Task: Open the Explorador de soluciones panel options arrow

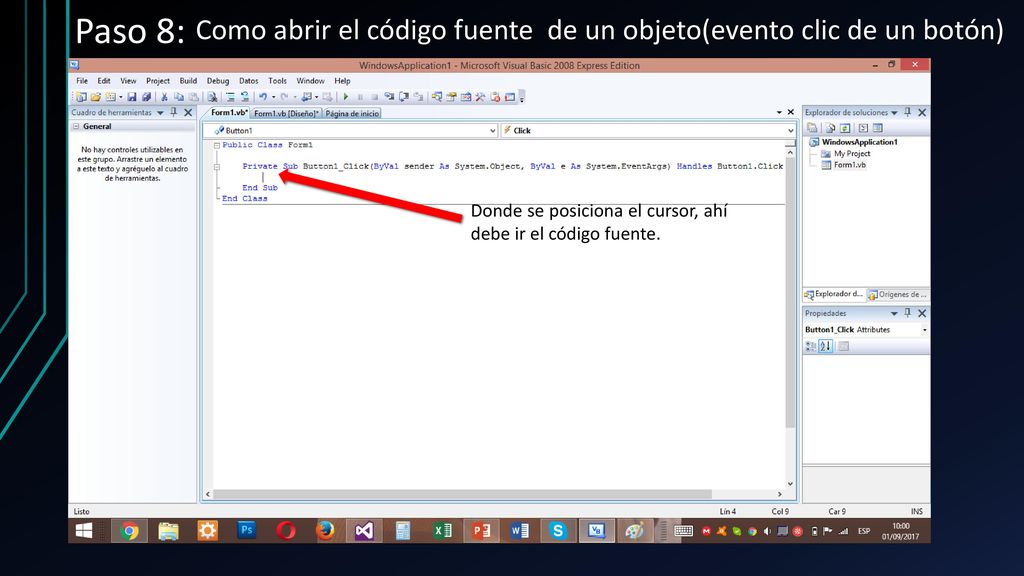Action: click(x=894, y=113)
